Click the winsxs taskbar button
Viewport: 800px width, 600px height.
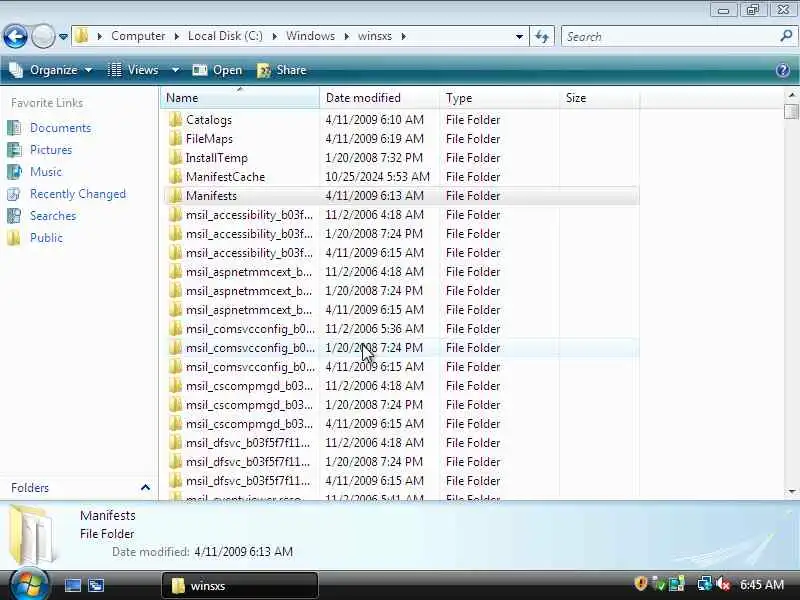pos(240,585)
